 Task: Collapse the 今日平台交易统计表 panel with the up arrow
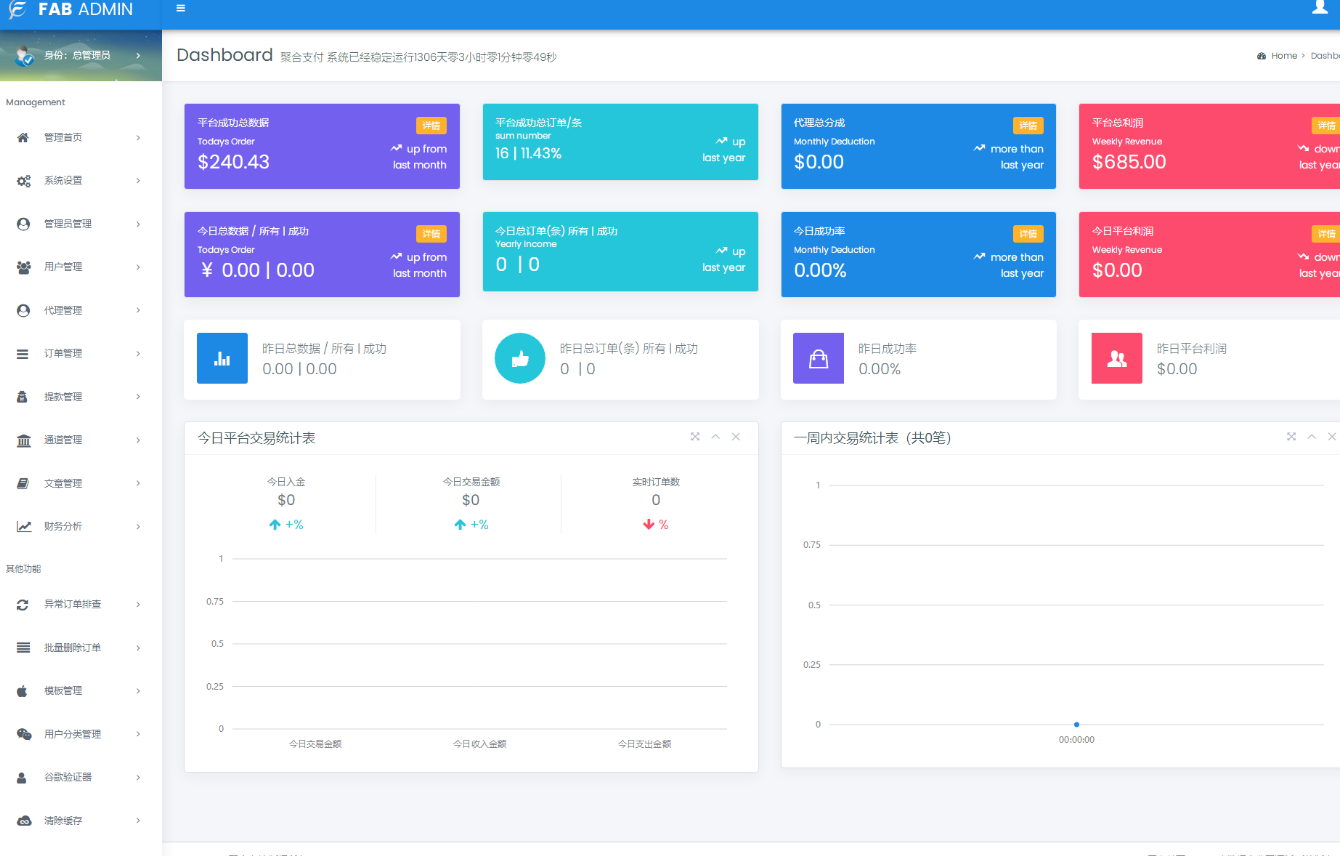pos(715,437)
